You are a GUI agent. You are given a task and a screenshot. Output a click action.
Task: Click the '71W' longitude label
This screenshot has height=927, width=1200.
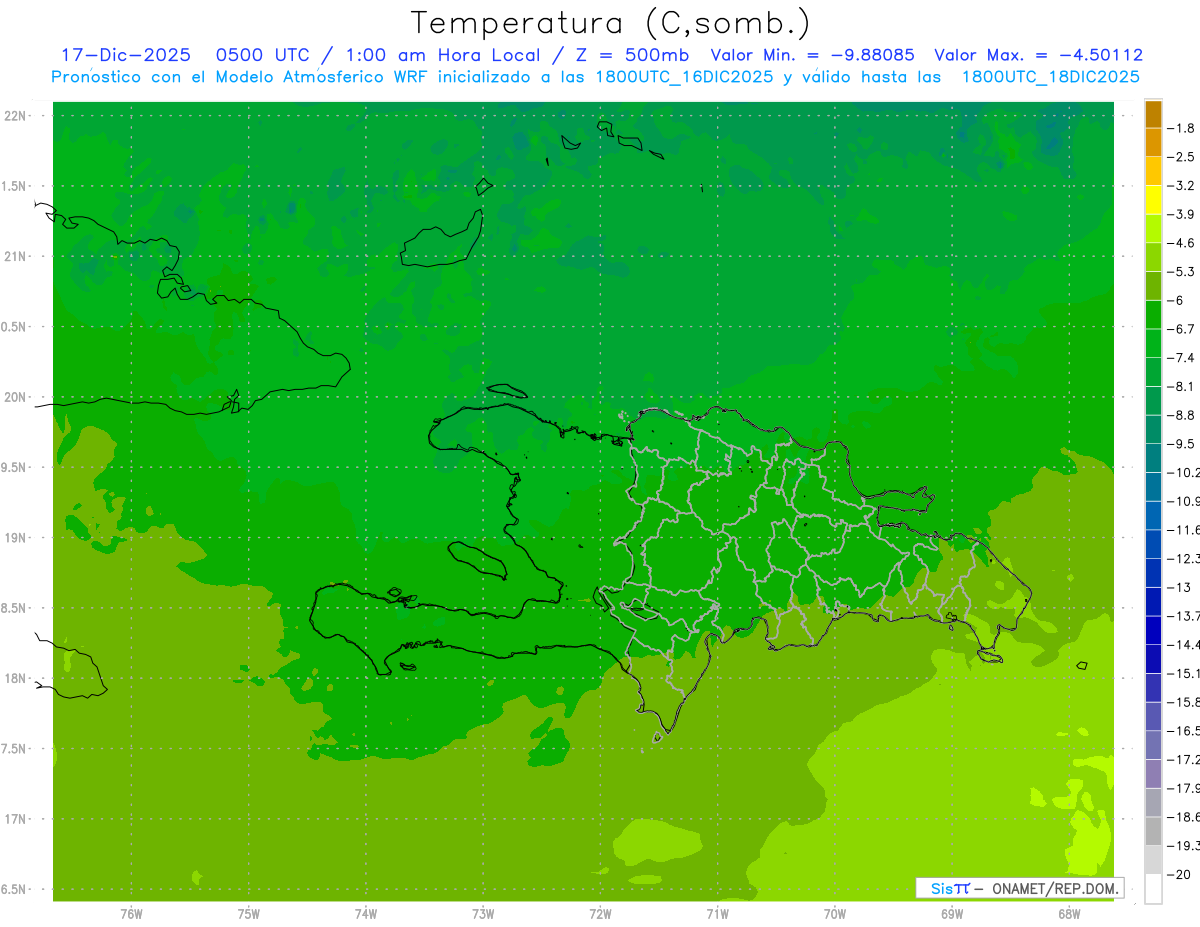point(717,913)
